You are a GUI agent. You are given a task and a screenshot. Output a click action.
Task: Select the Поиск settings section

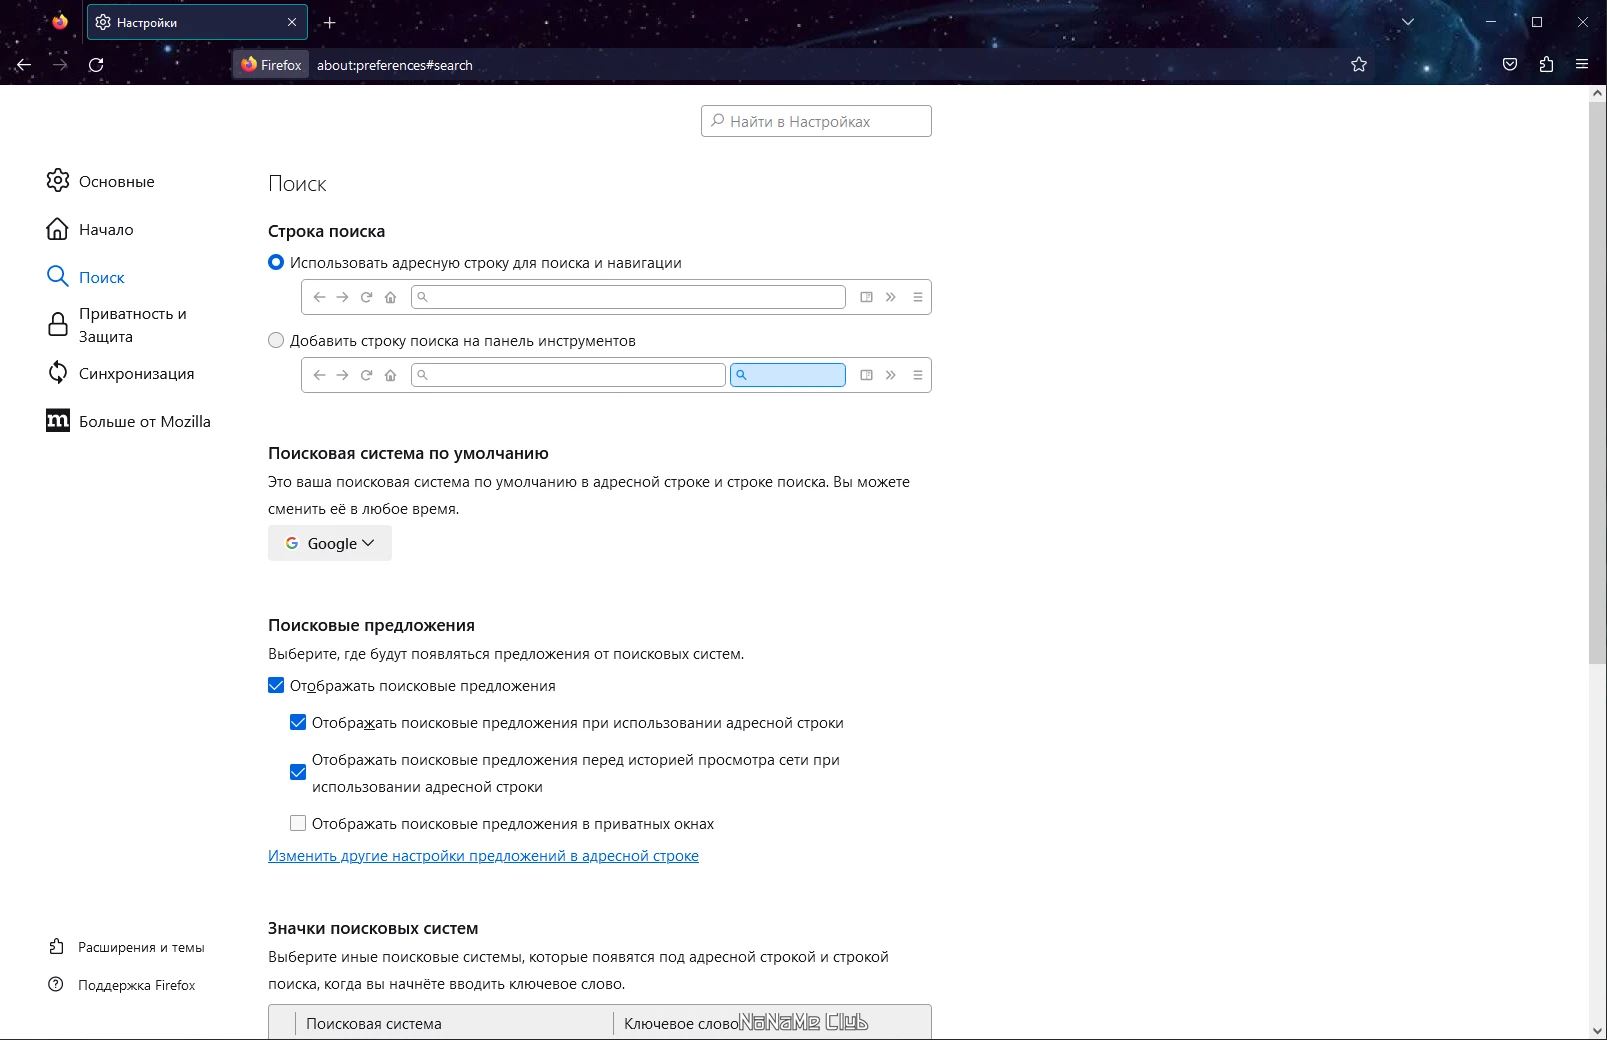click(102, 277)
